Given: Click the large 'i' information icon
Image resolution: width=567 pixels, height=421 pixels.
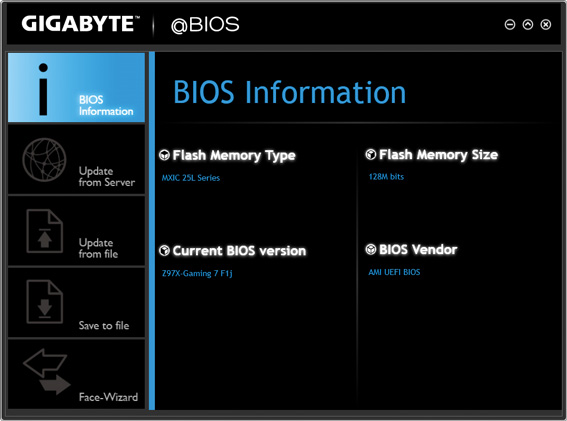Looking at the screenshot, I should (x=43, y=89).
